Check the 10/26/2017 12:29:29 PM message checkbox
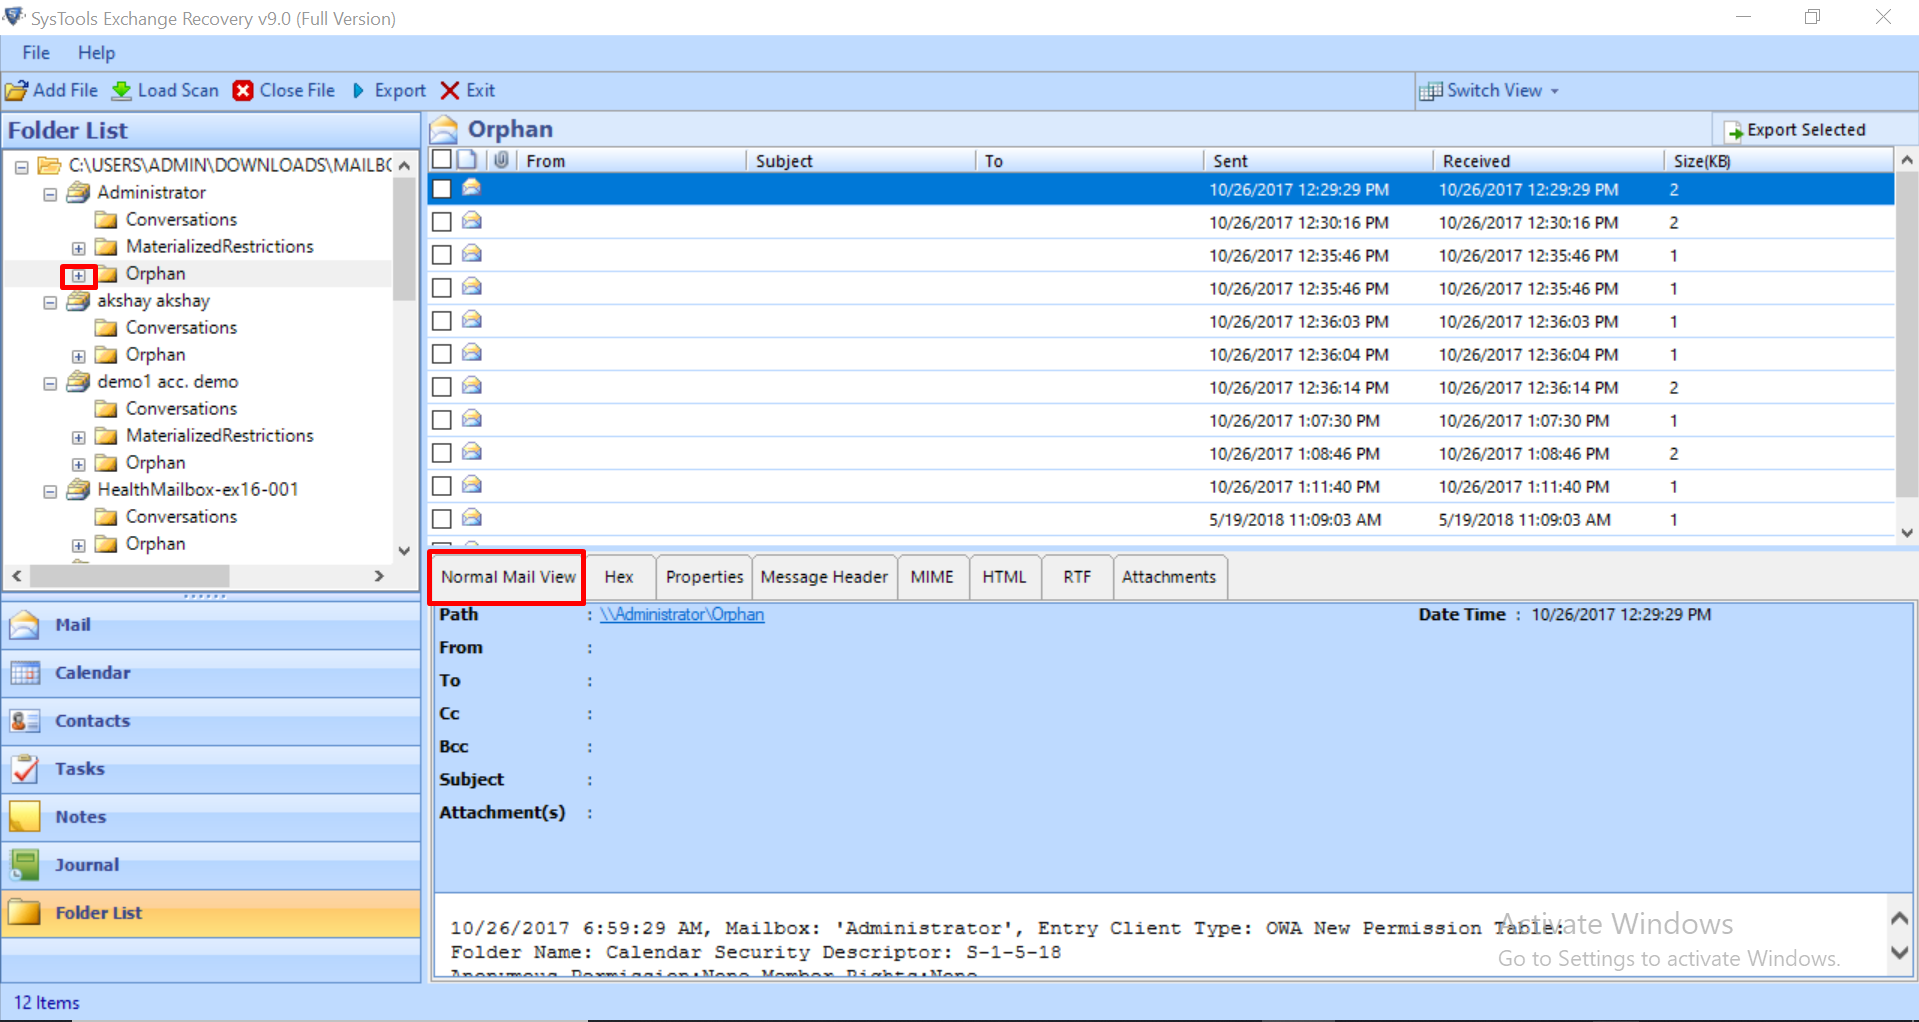This screenshot has height=1022, width=1919. pos(441,189)
